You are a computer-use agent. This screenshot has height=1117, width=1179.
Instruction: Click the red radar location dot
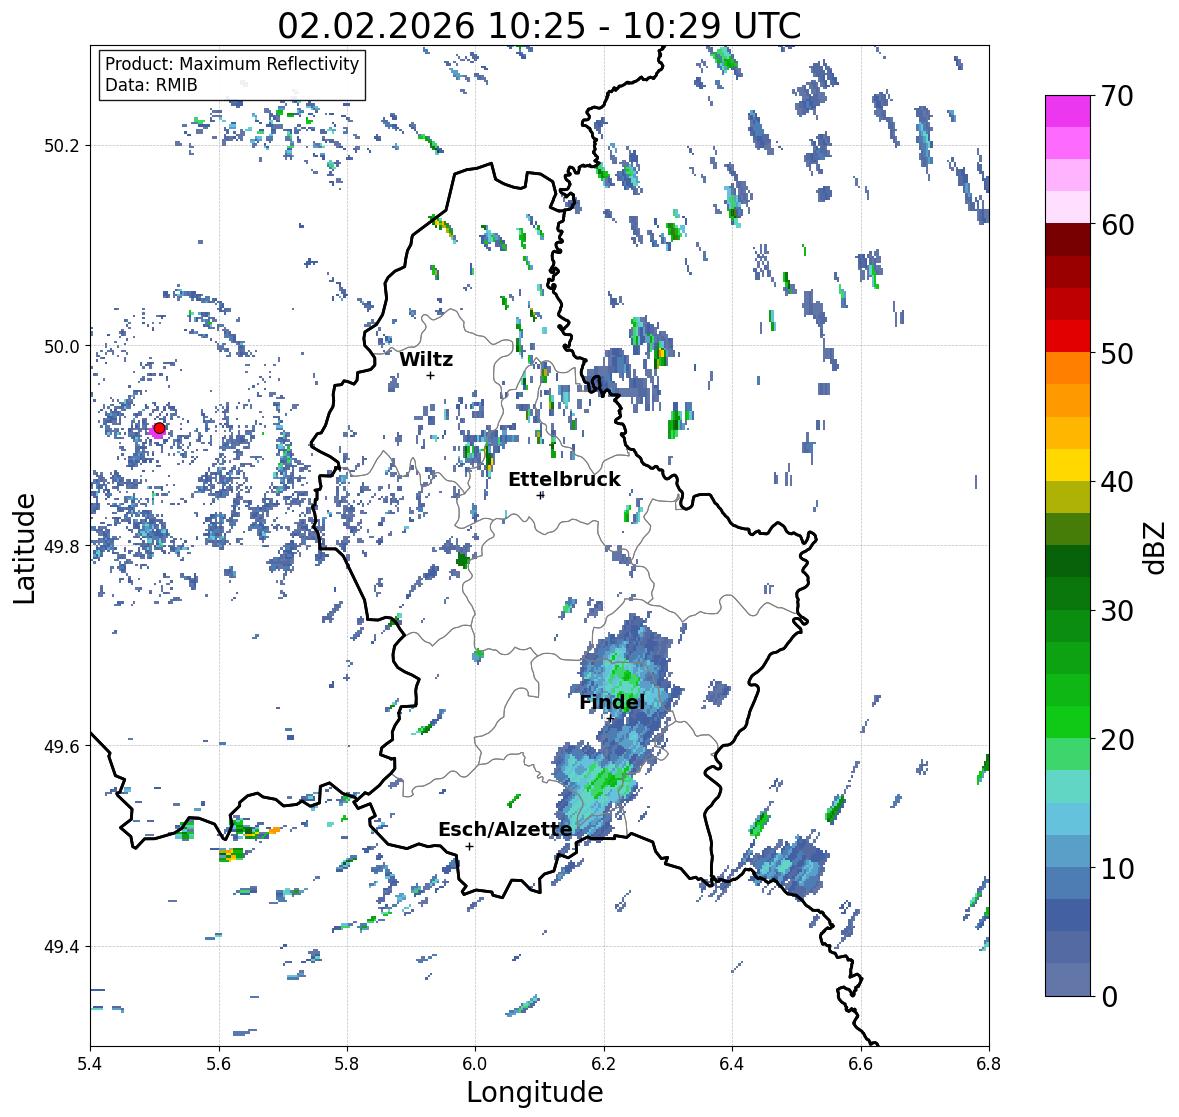[x=159, y=428]
